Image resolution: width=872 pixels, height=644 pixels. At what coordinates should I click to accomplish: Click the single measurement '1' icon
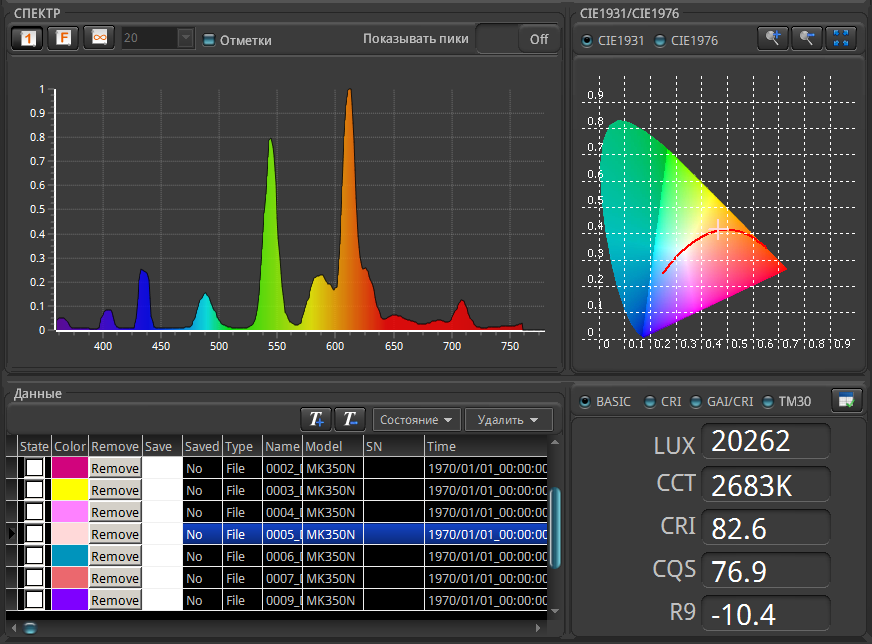click(x=28, y=38)
